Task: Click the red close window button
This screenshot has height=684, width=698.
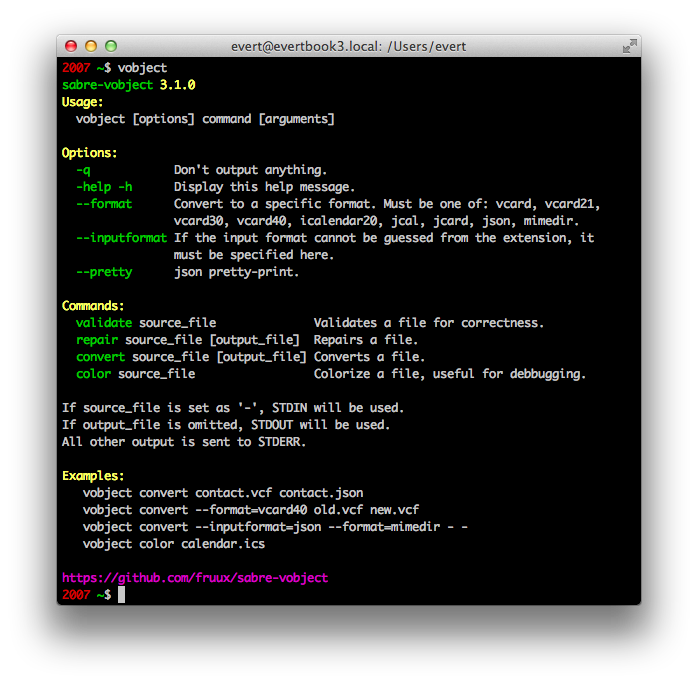Action: coord(71,46)
